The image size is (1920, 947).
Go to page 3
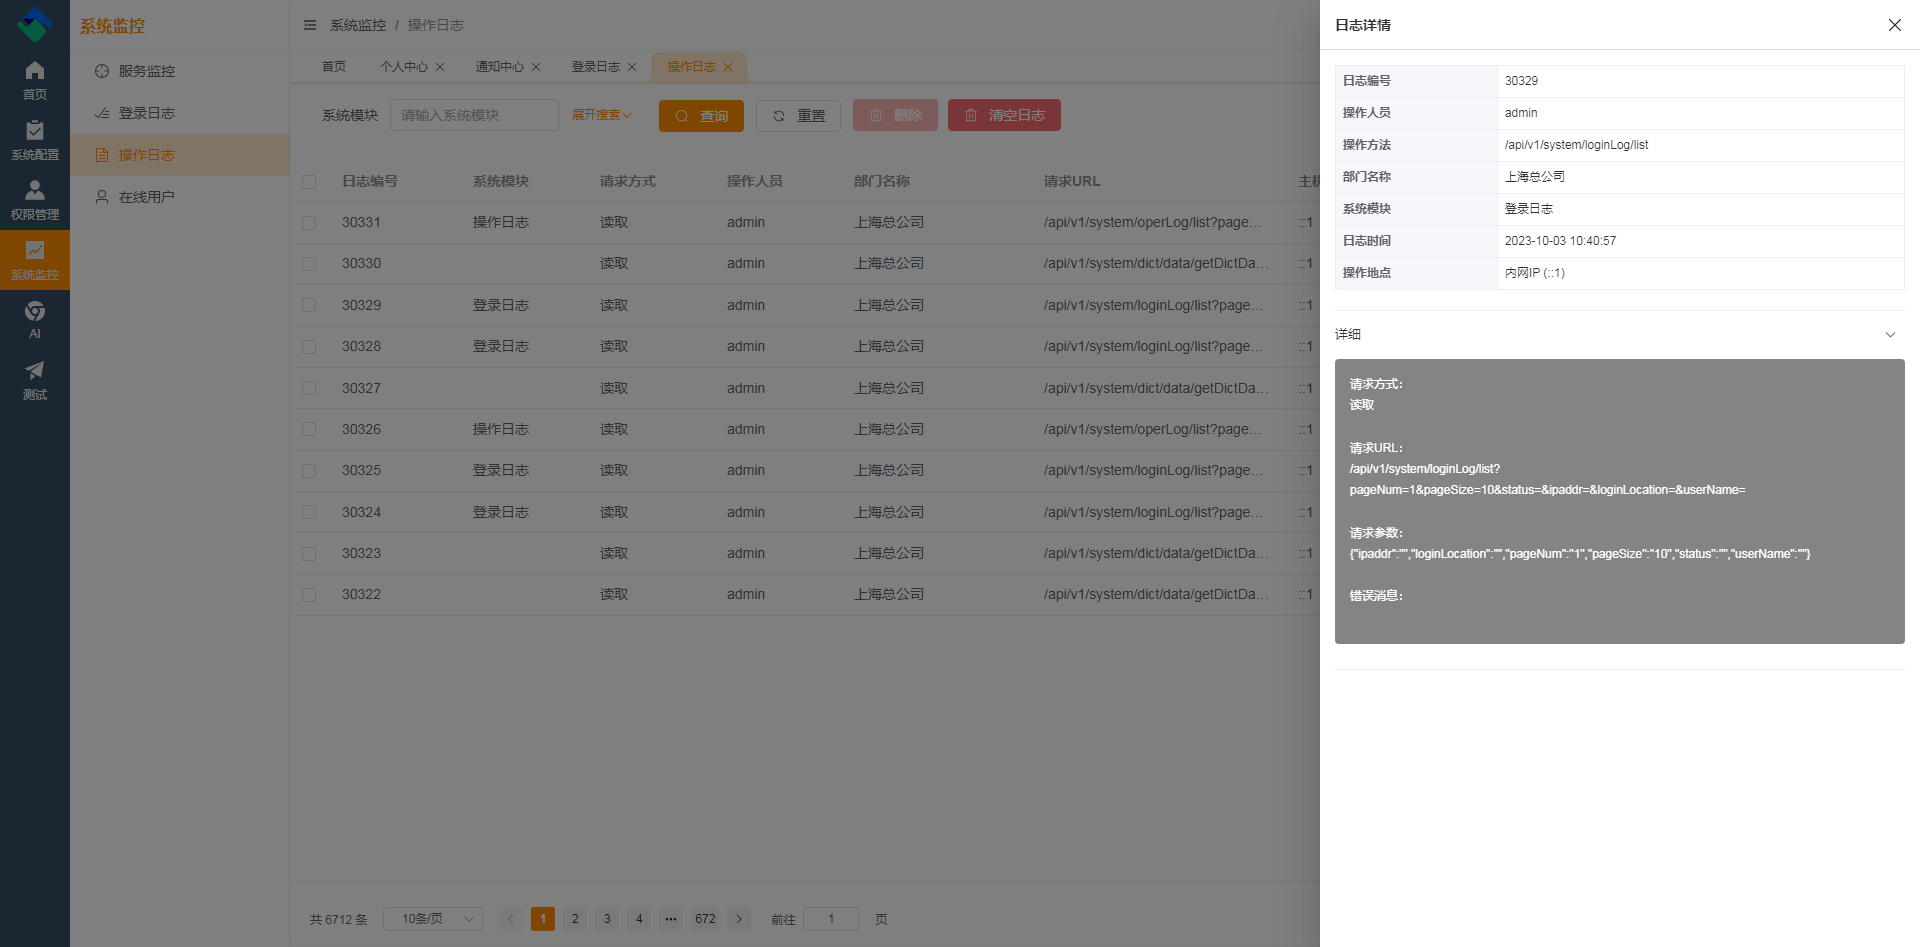click(x=607, y=919)
